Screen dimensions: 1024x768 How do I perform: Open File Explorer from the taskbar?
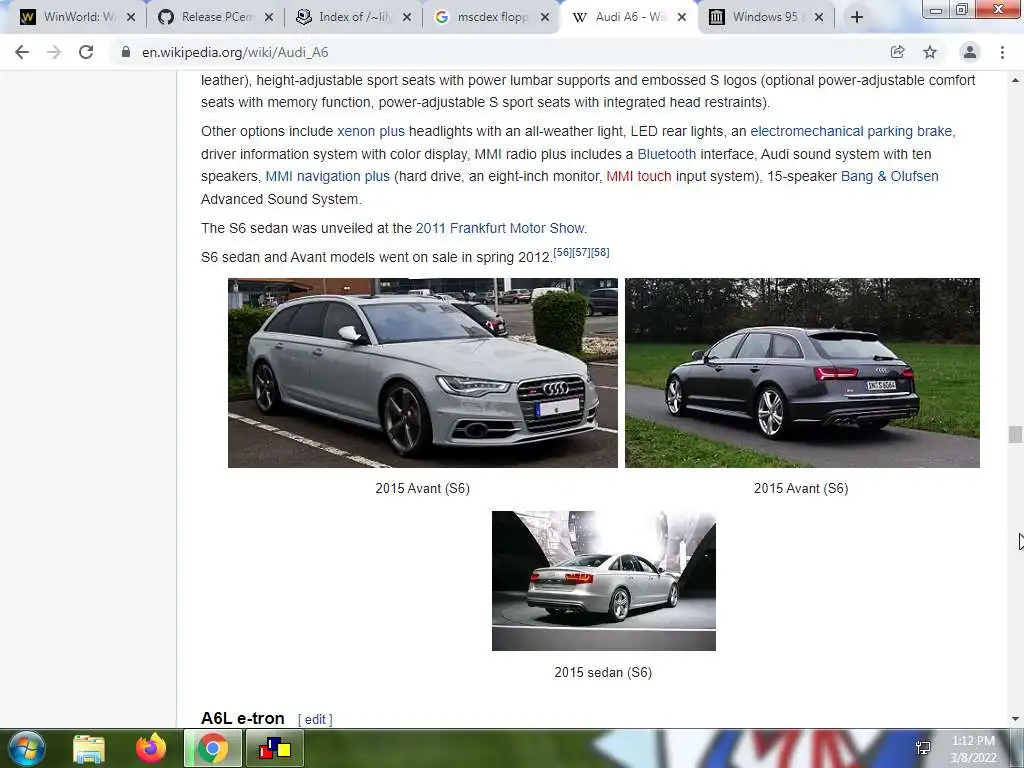89,748
